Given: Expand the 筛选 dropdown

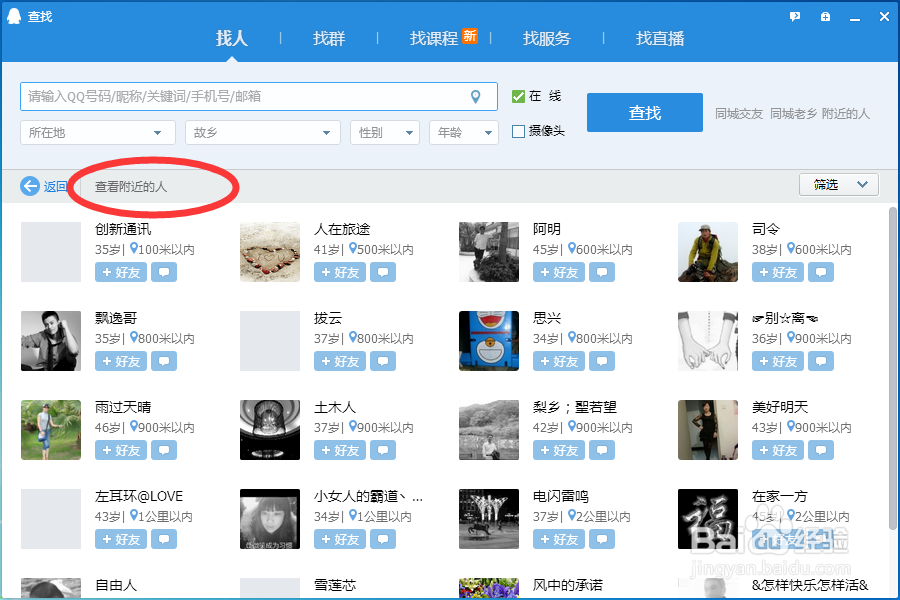Looking at the screenshot, I should point(838,184).
